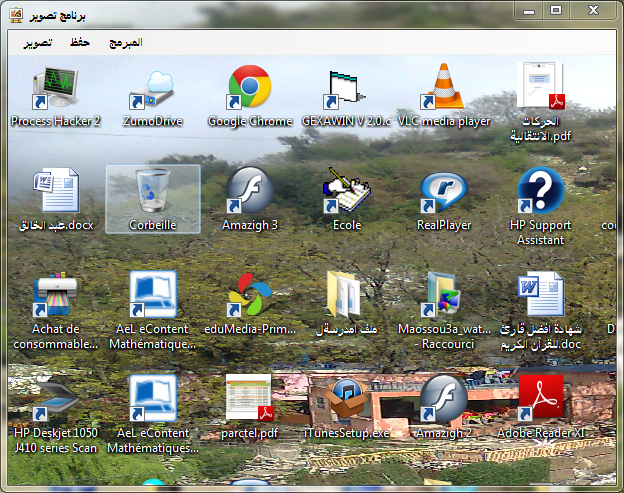624x493 pixels.
Task: Click the iTunesSetup.exe label text
Action: [347, 433]
